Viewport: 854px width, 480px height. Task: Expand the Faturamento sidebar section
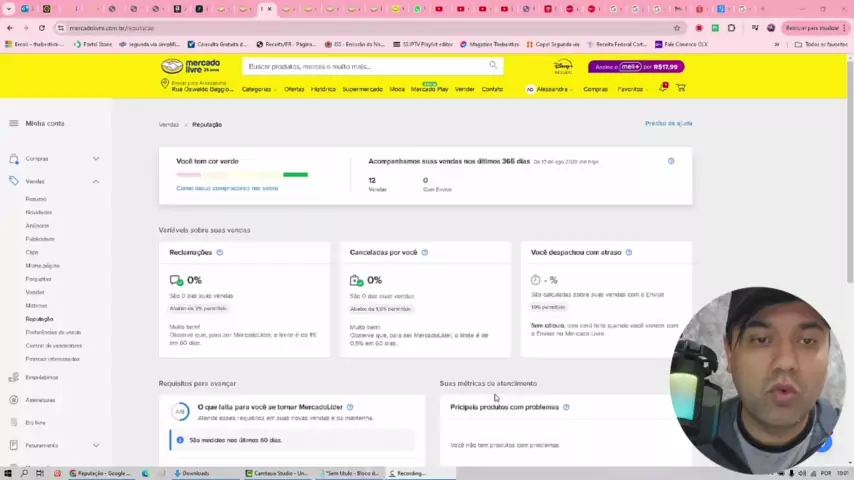[96, 445]
